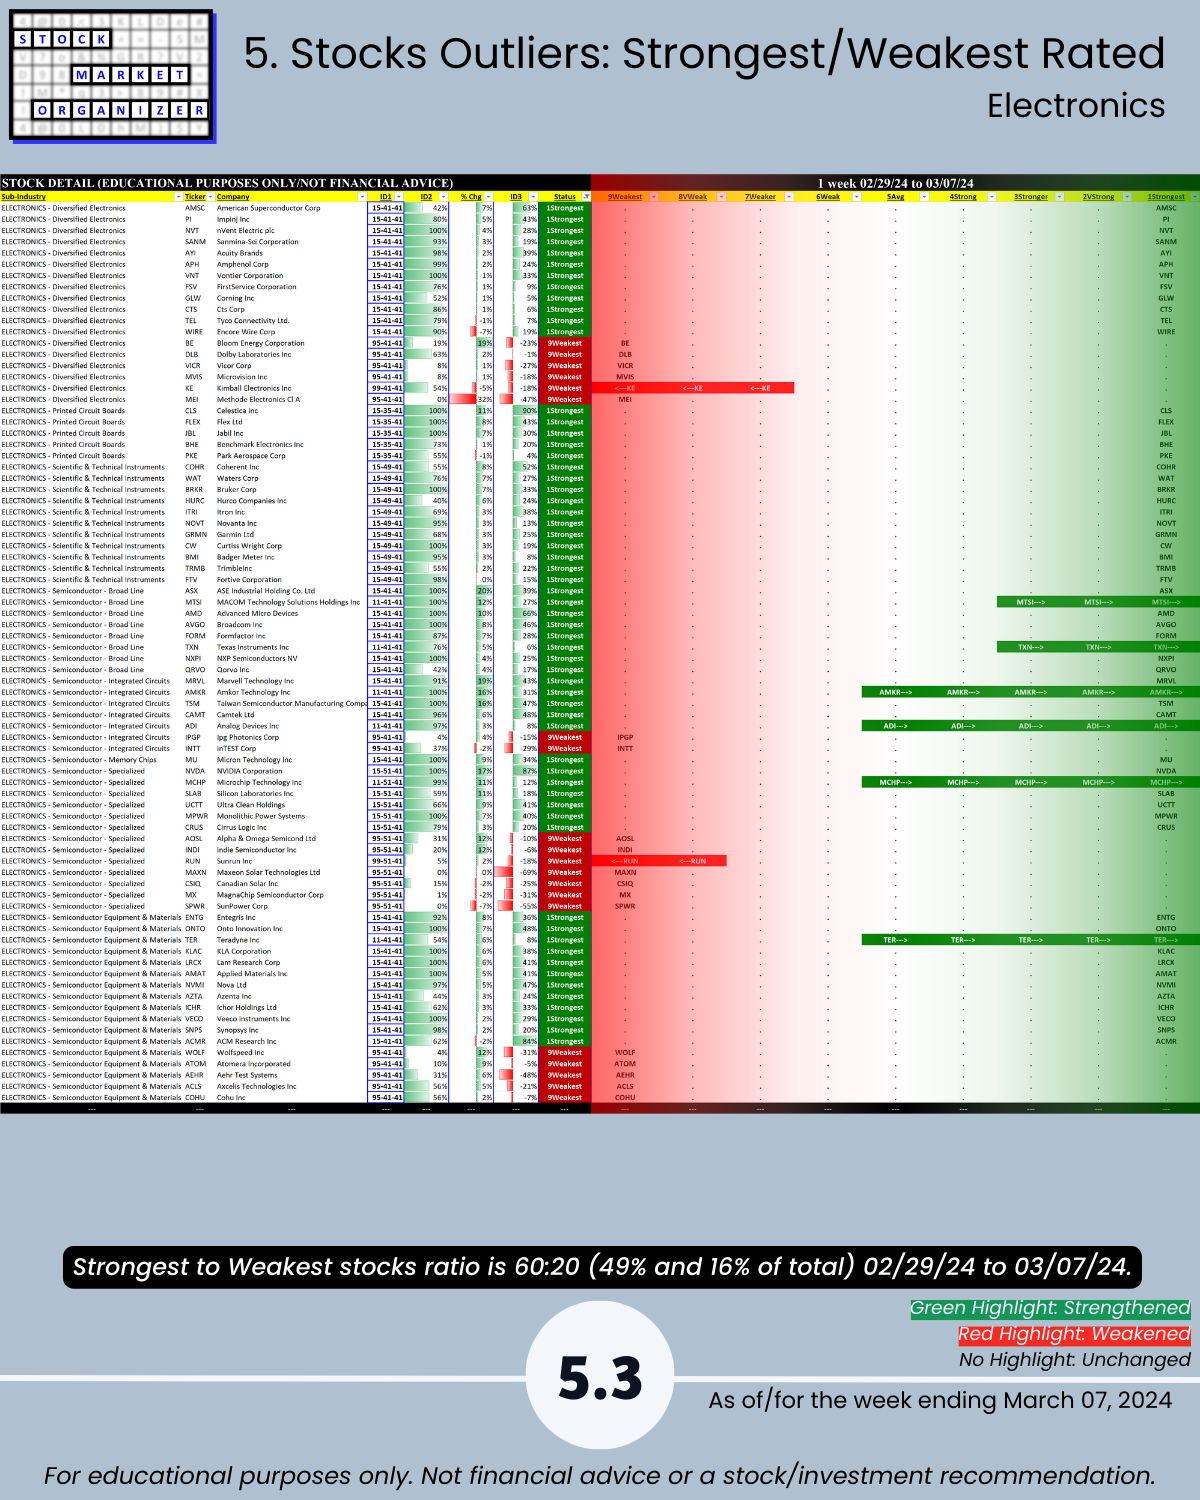Select the 'Green Highlight: Strengthened' legend label
Viewport: 1200px width, 1500px height.
[1050, 1308]
